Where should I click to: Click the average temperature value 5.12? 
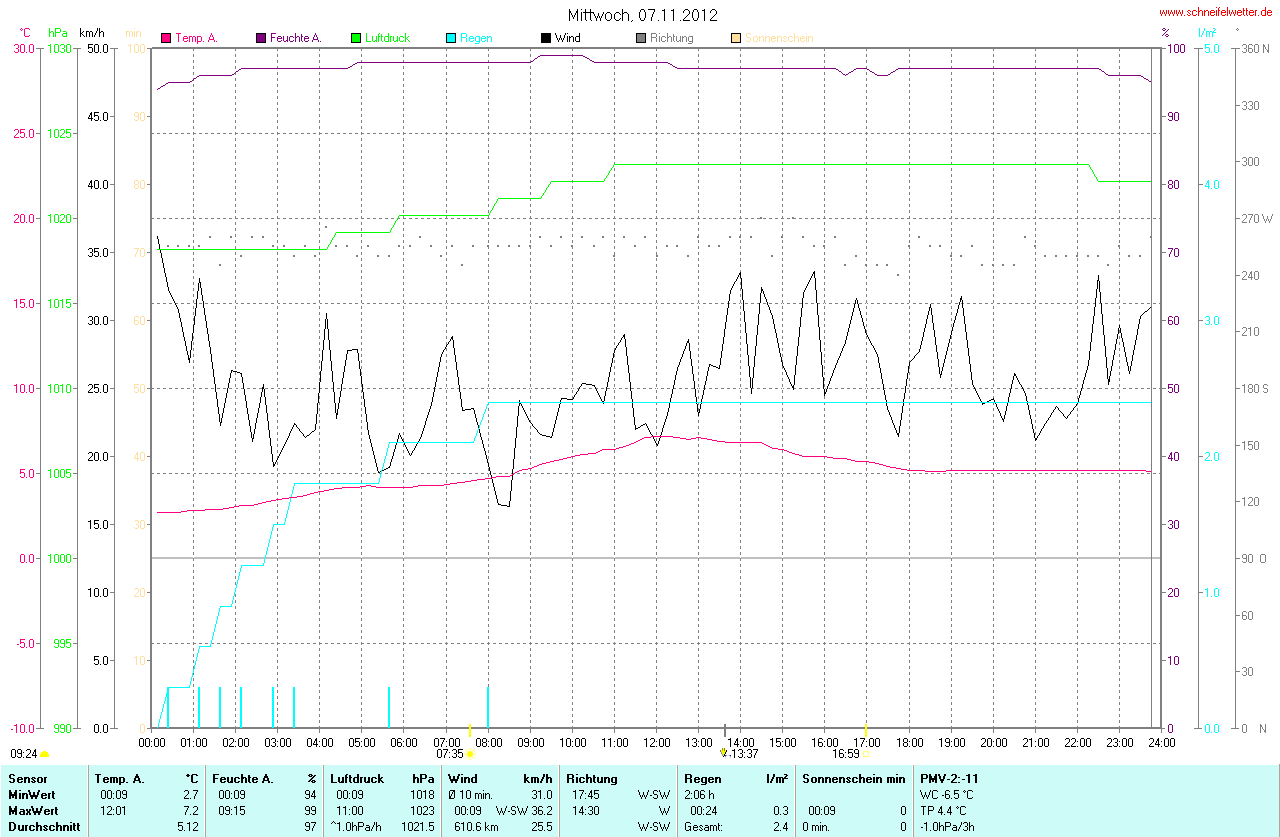pos(188,827)
